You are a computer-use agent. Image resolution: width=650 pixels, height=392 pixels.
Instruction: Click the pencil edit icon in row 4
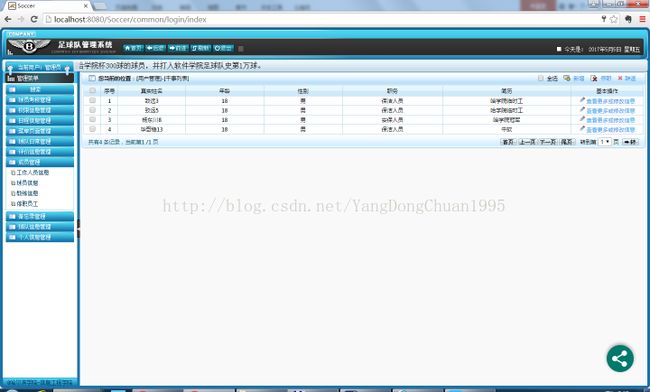pos(582,129)
